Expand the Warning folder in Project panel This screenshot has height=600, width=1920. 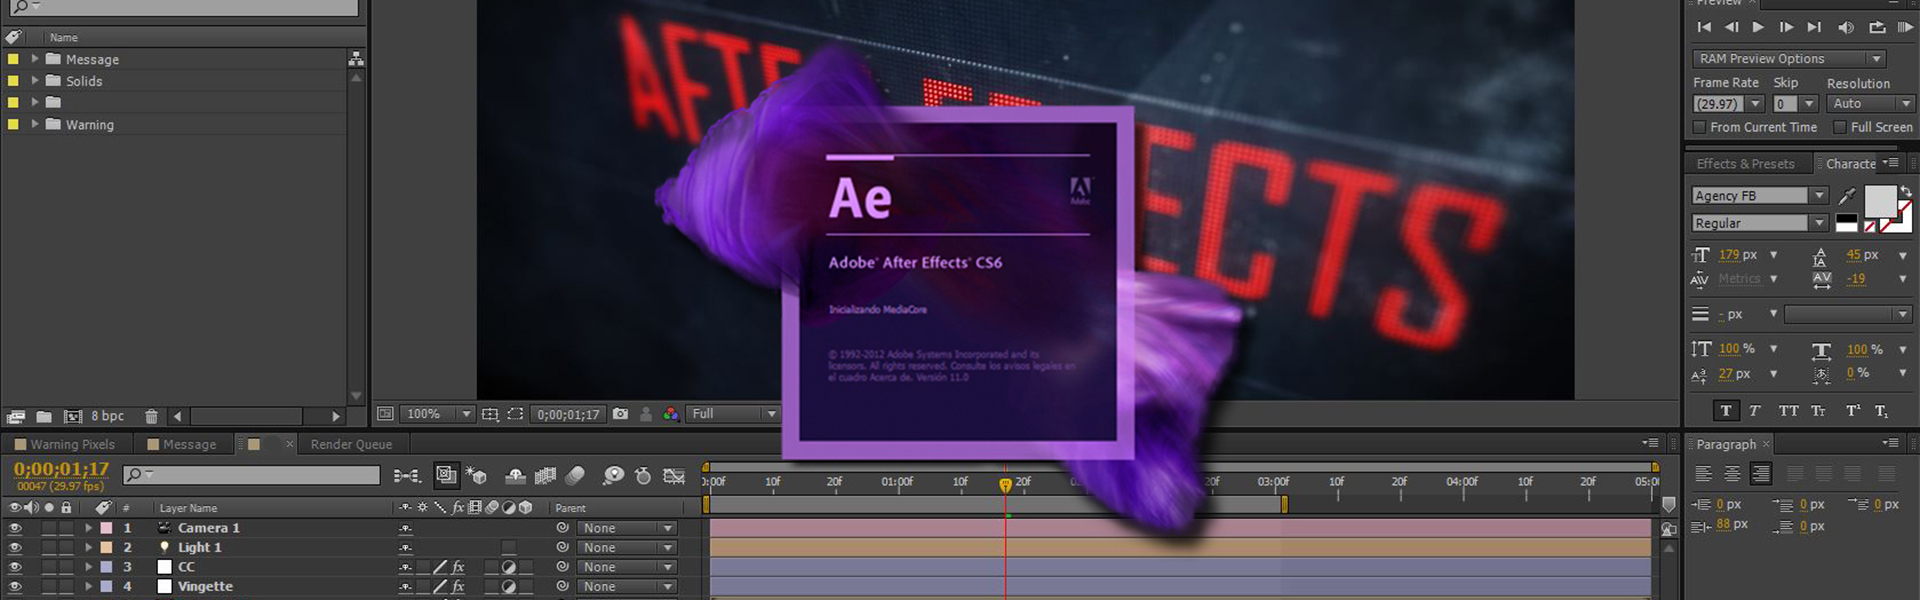coord(35,124)
